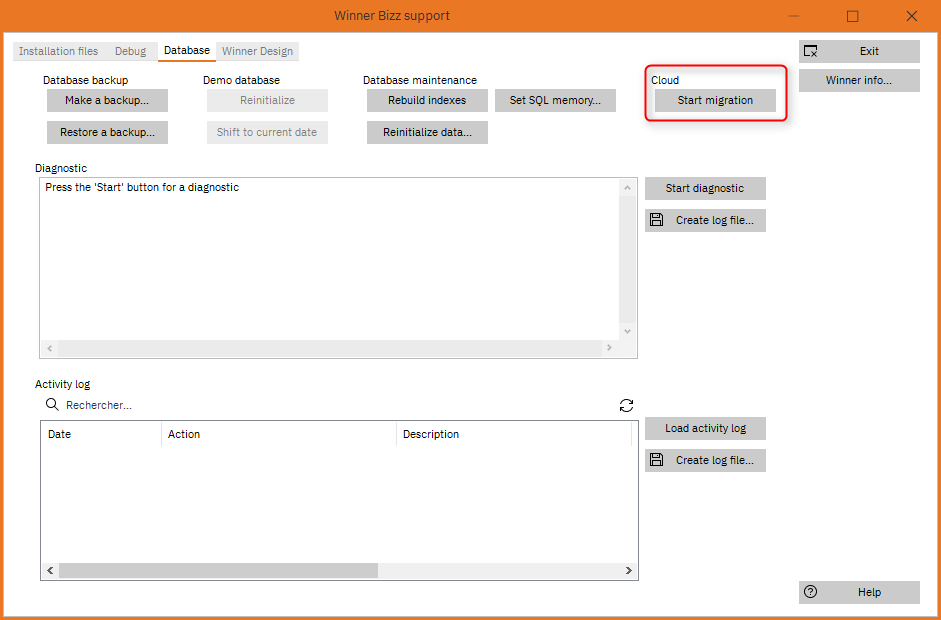Click the diagnostic text 'Press the Start button'
Viewport: 941px width, 620px height.
point(142,187)
